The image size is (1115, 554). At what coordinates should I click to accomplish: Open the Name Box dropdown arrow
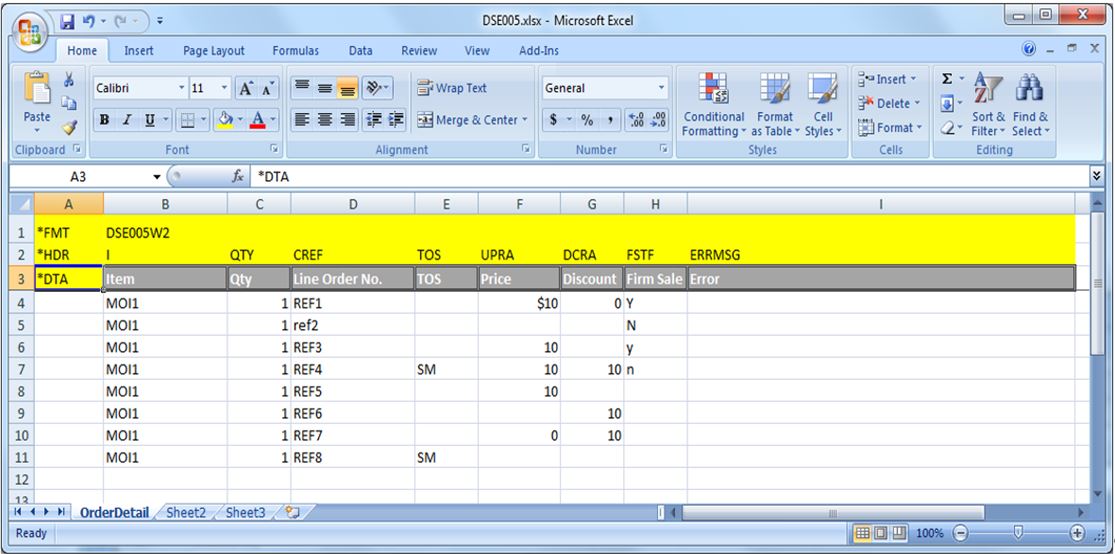(157, 176)
